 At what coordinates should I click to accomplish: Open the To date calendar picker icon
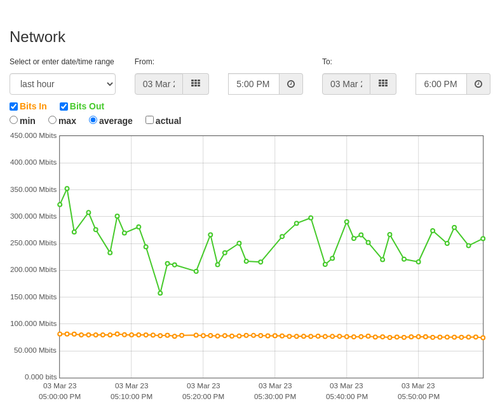[x=383, y=84]
